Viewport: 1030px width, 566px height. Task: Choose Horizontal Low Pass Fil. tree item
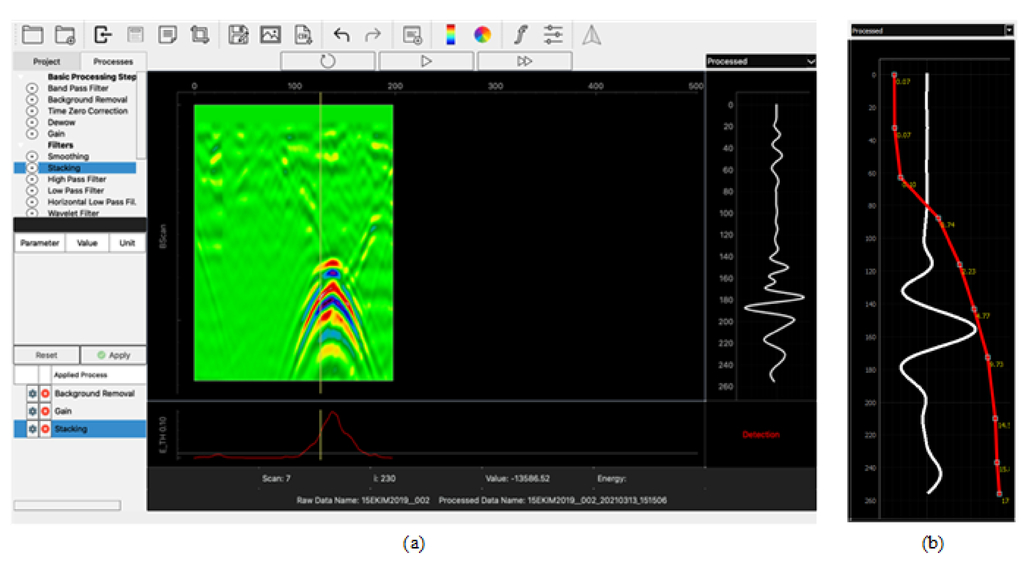91,202
